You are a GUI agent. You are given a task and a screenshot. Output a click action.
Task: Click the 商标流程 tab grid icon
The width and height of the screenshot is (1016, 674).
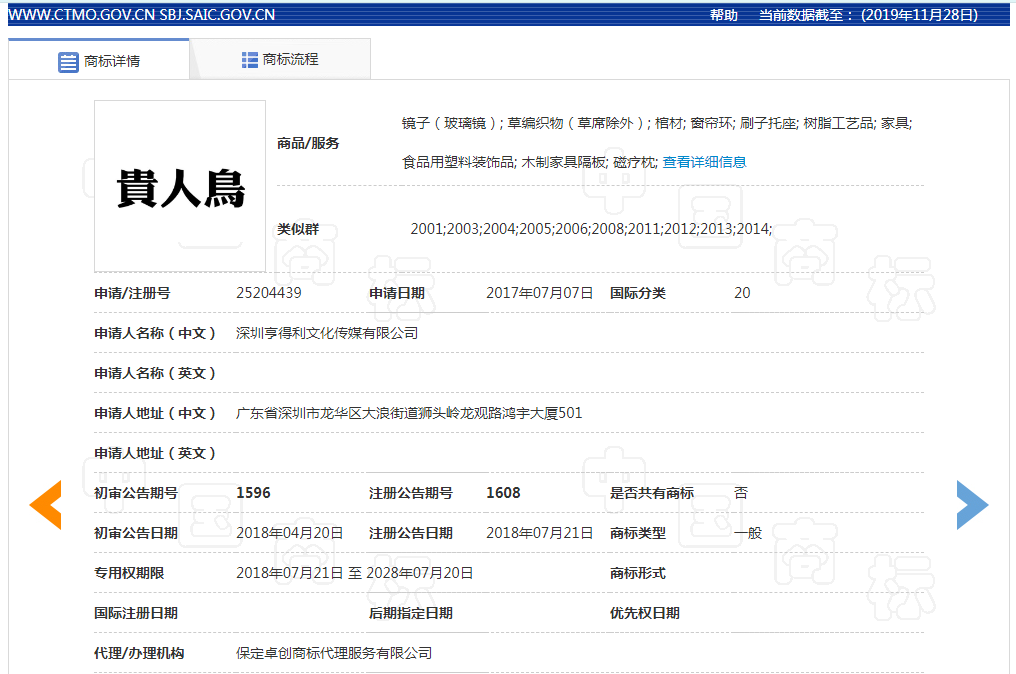(x=249, y=60)
